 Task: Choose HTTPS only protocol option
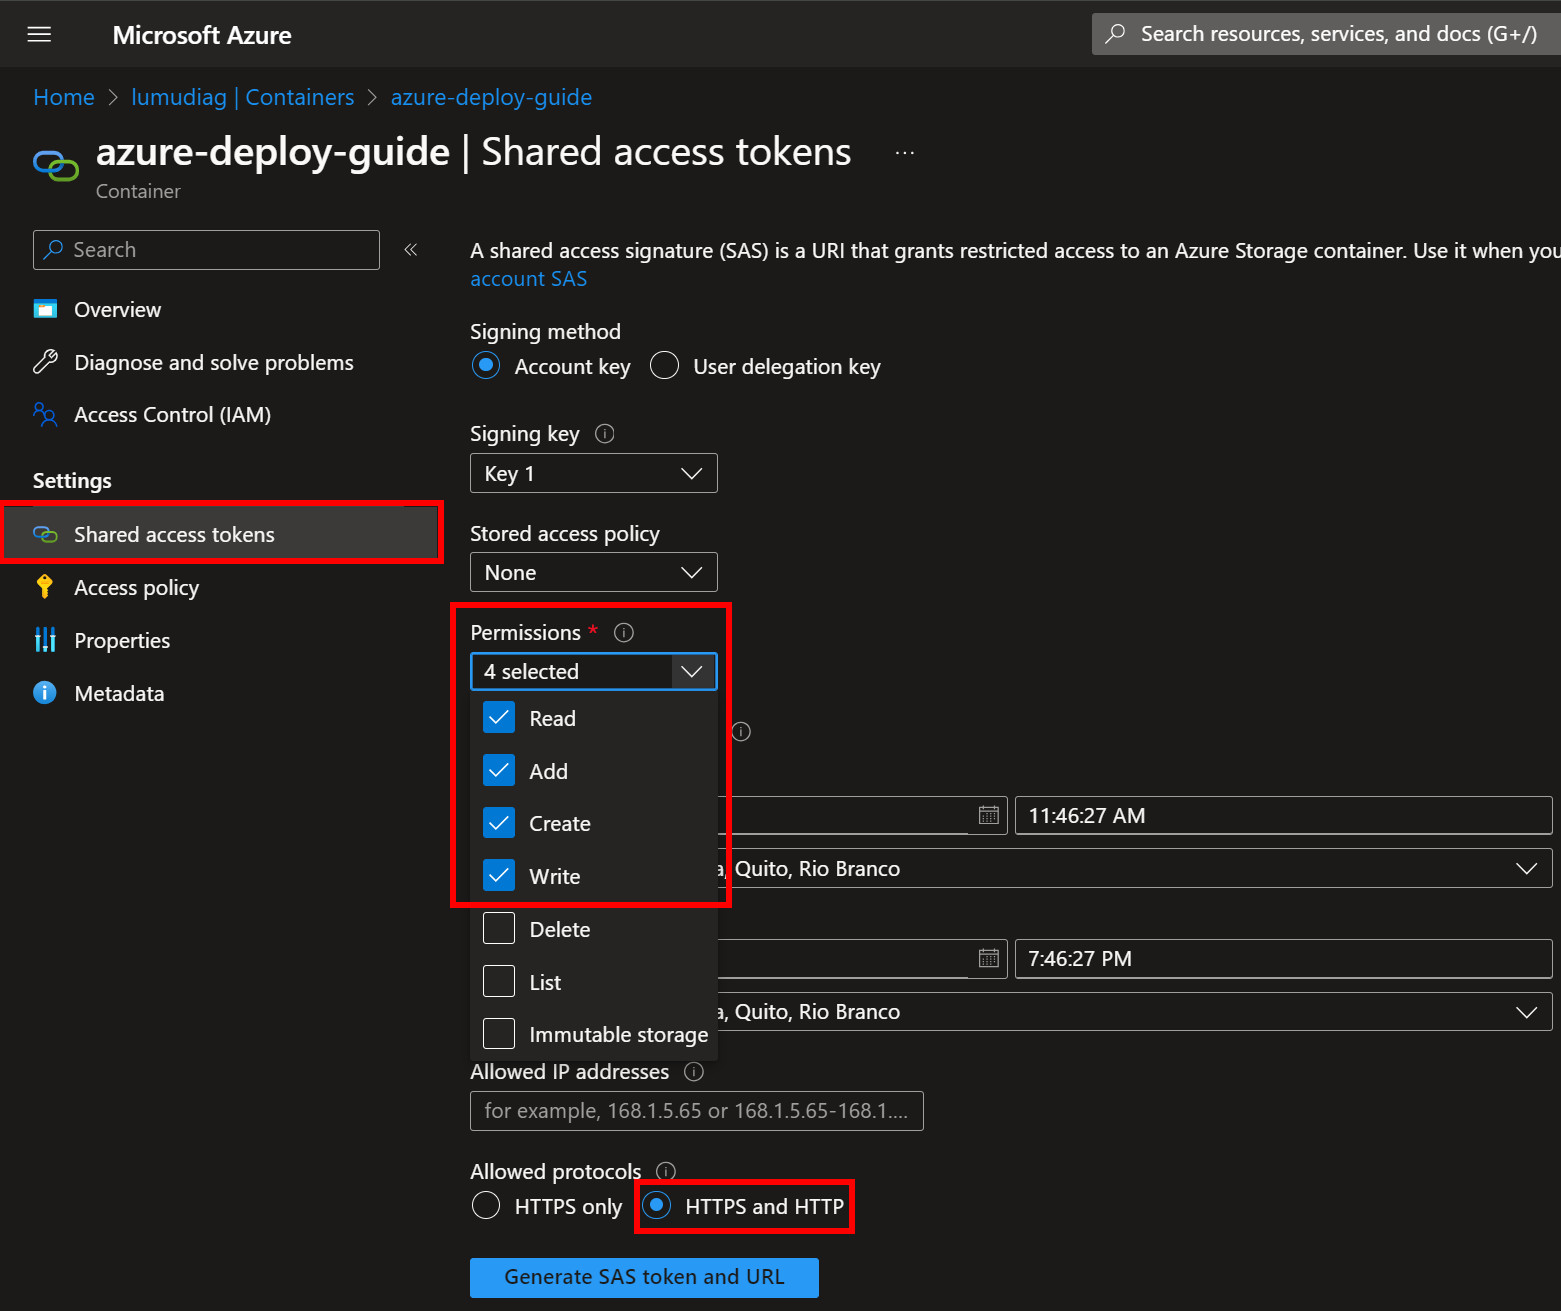tap(486, 1206)
